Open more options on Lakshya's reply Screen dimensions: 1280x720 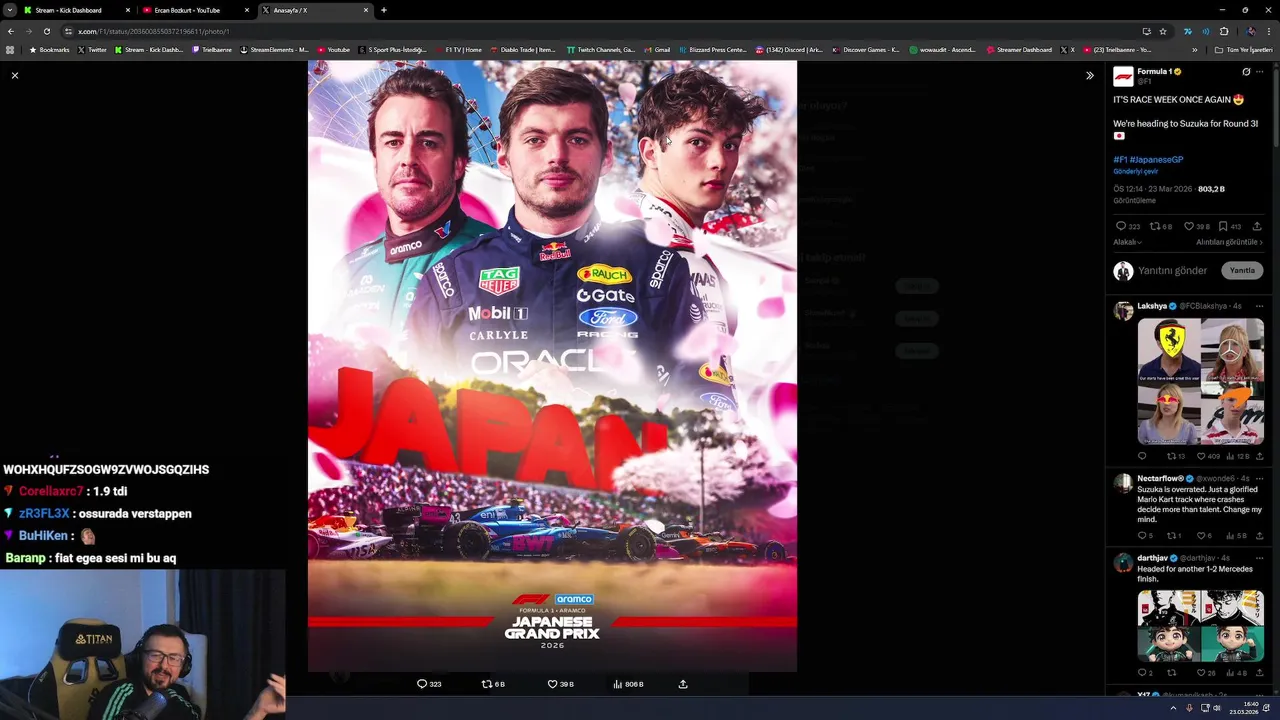1260,306
